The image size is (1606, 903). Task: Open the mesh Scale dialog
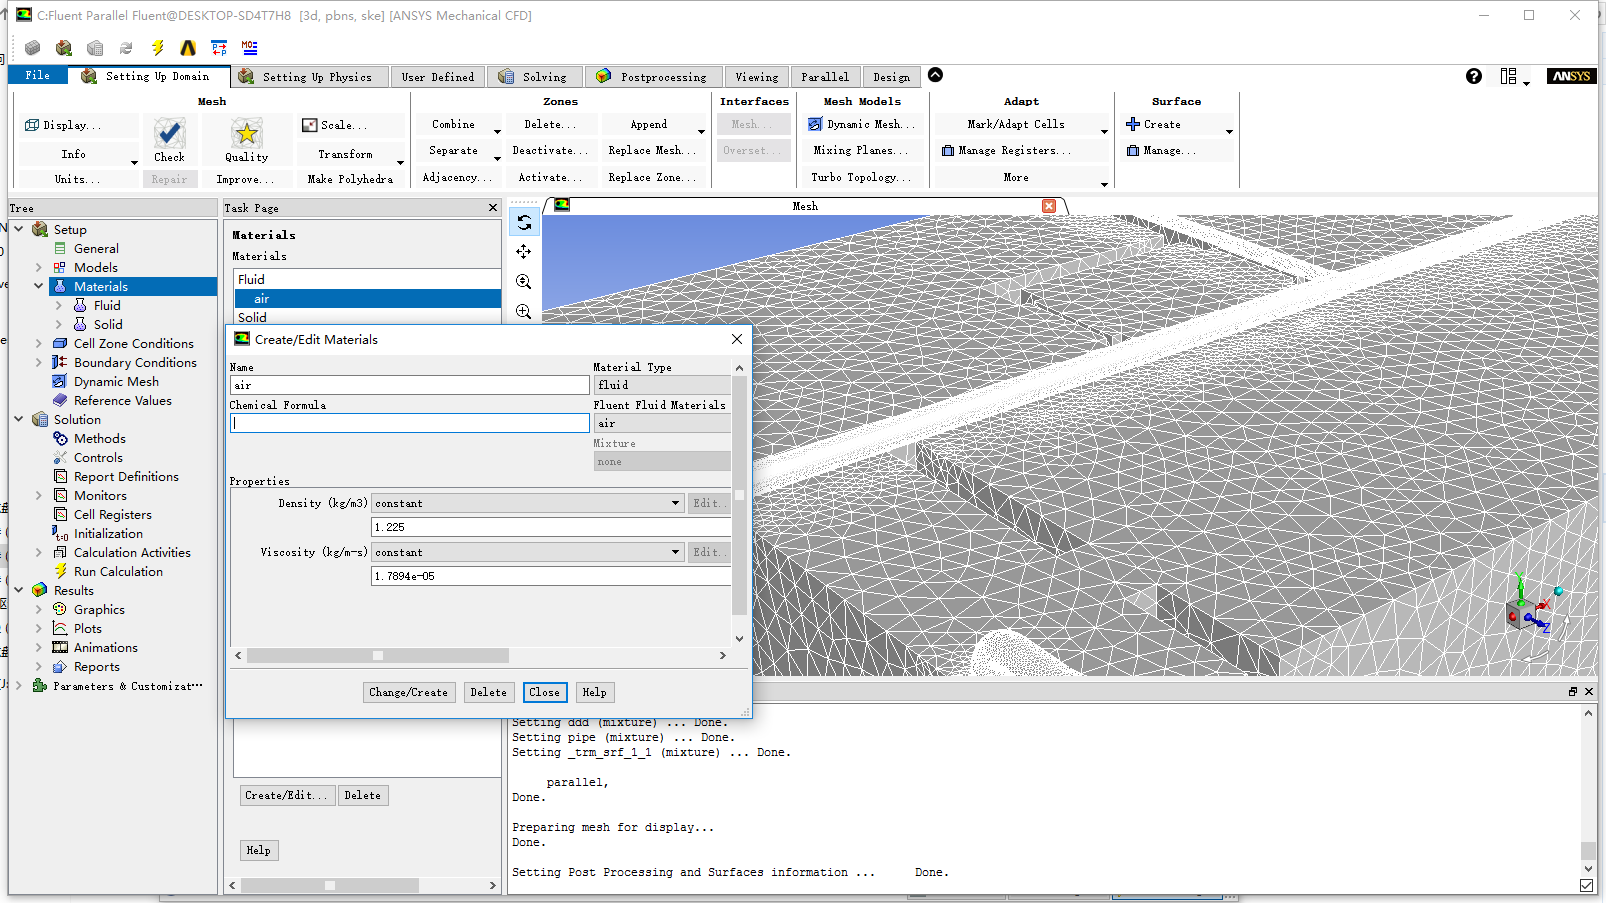(336, 125)
